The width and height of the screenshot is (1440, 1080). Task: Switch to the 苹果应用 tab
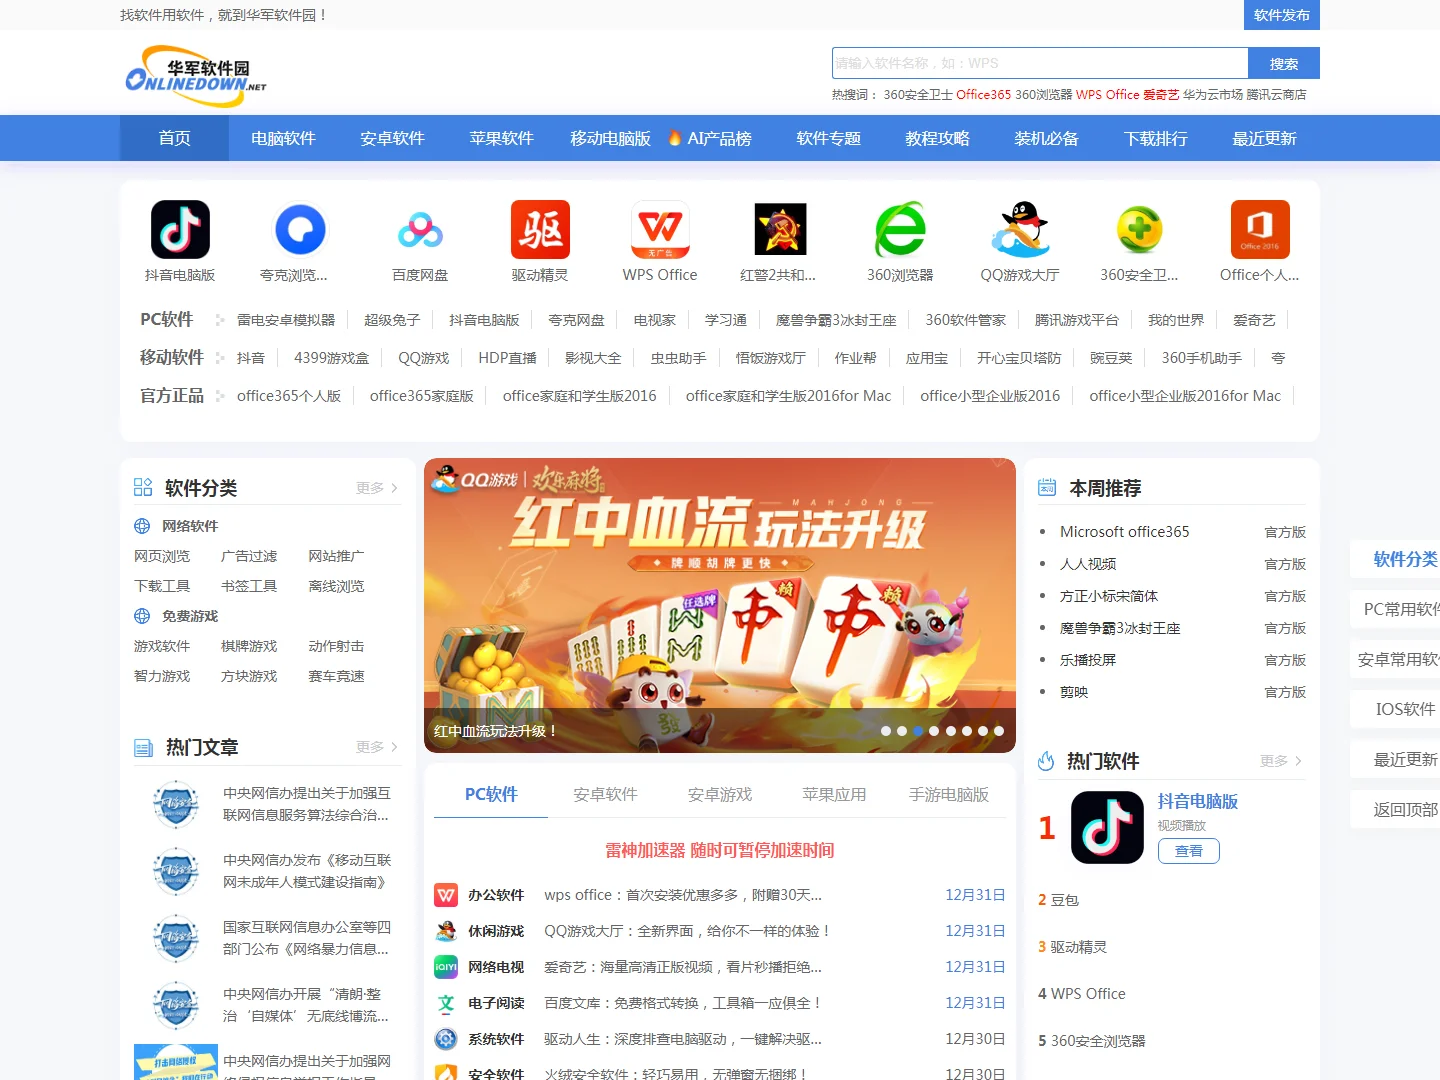pyautogui.click(x=834, y=794)
